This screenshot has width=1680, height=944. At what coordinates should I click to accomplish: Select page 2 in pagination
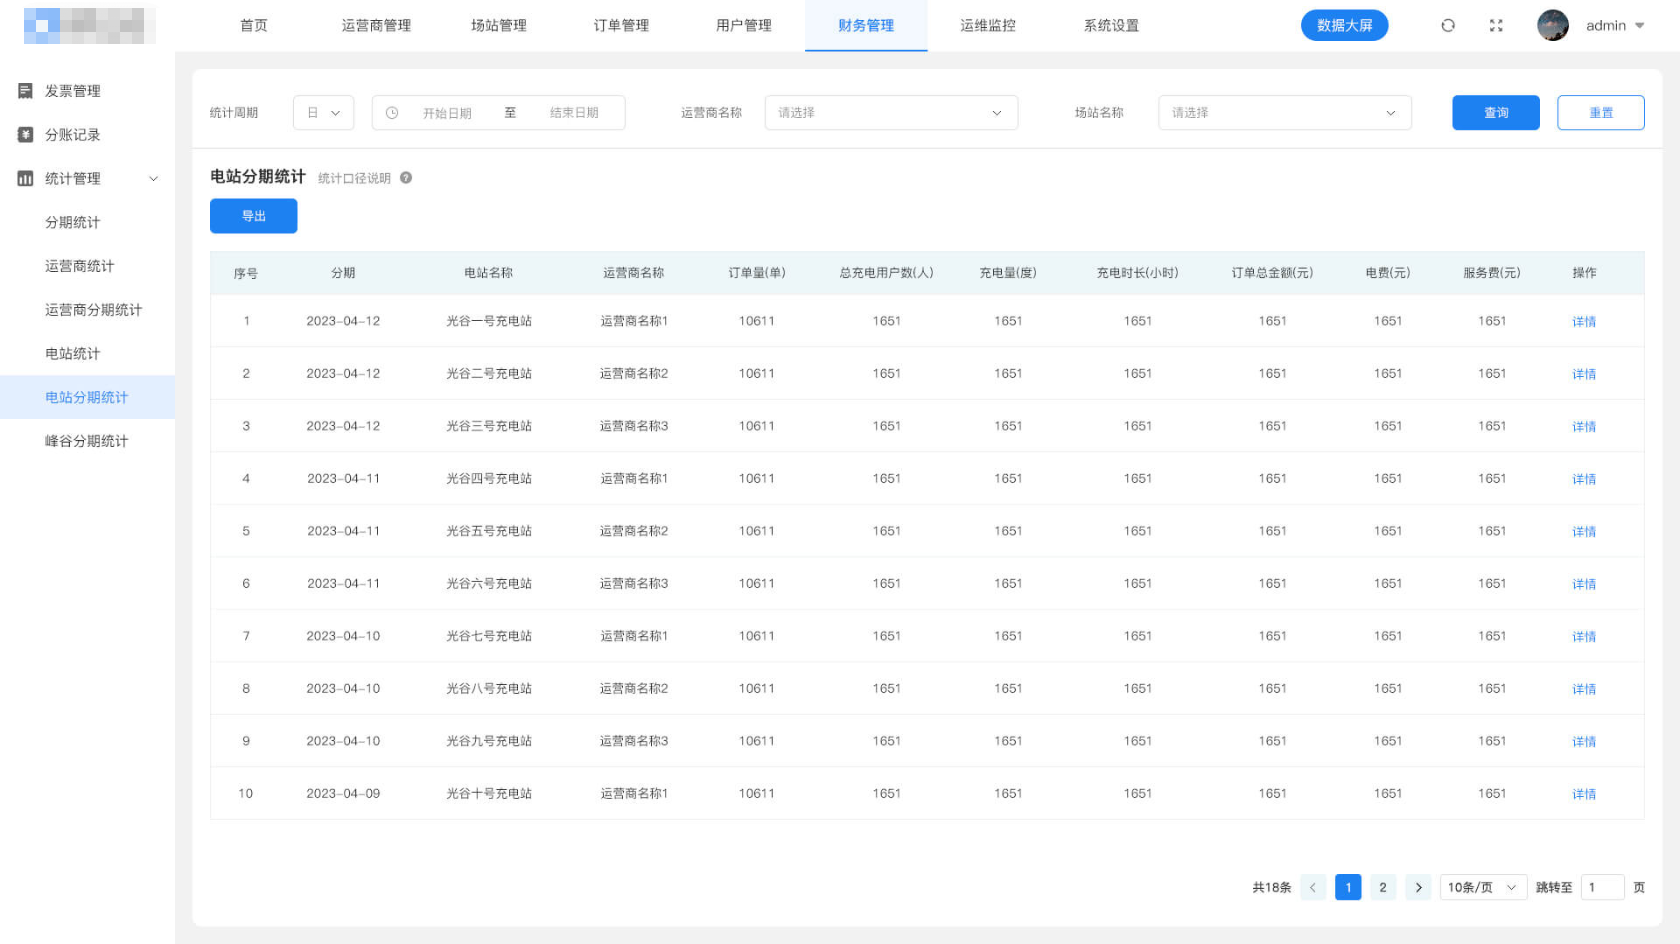(1383, 887)
